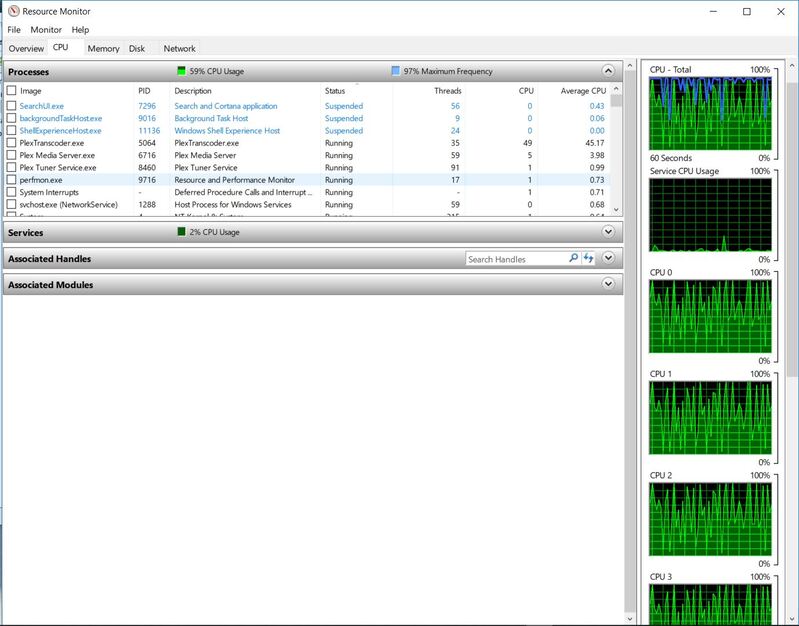Viewport: 799px width, 626px height.
Task: Expand the Associated Modules section
Action: 608,283
